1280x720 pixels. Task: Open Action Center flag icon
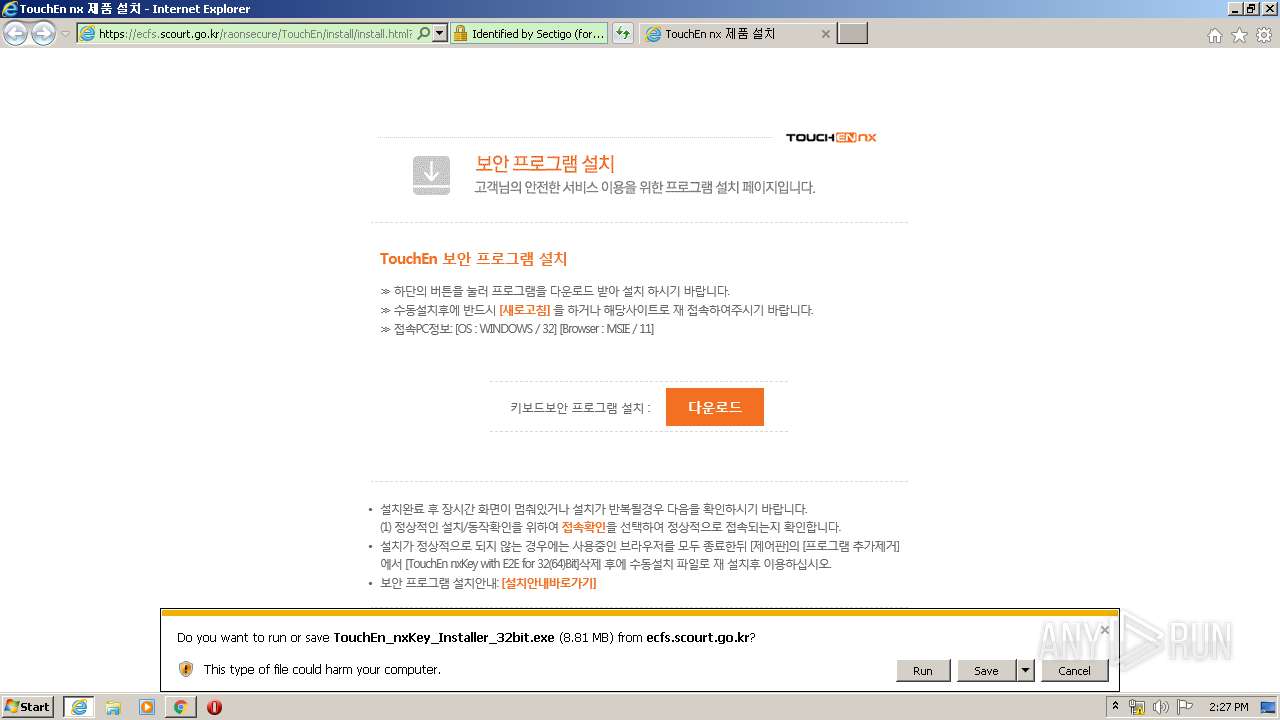(x=1186, y=707)
